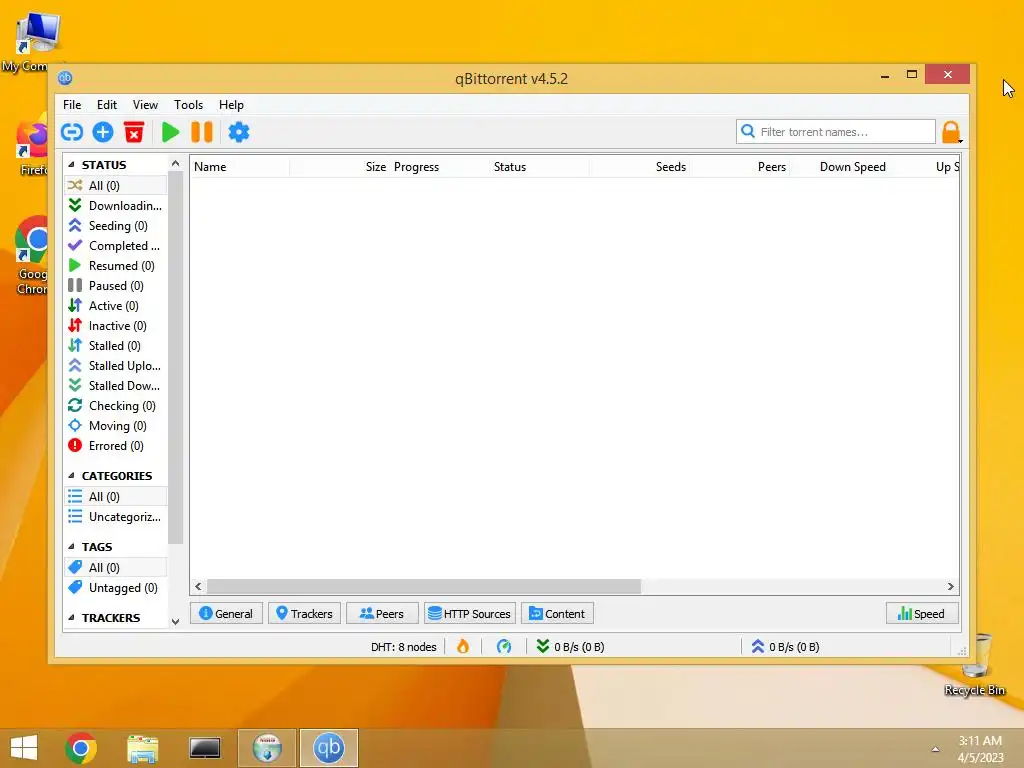Viewport: 1024px width, 768px height.
Task: Select the Stalled Downloading filter
Action: pyautogui.click(x=116, y=386)
